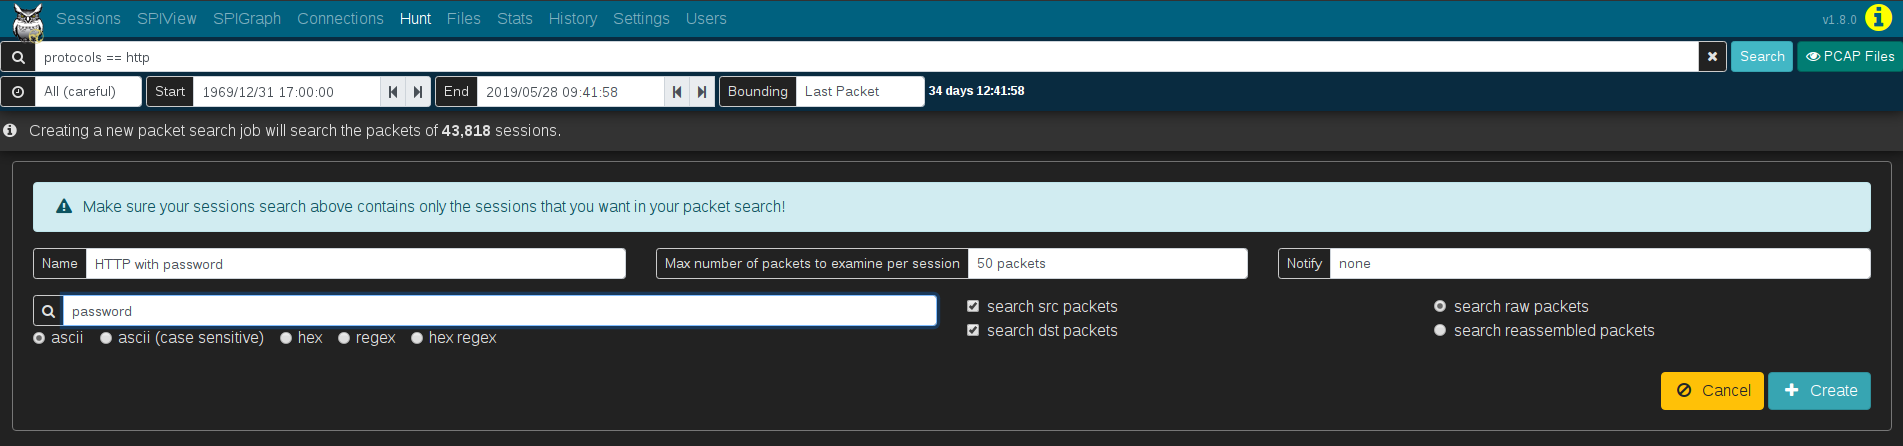1903x446 pixels.
Task: Jump End time to end of day
Action: click(702, 91)
